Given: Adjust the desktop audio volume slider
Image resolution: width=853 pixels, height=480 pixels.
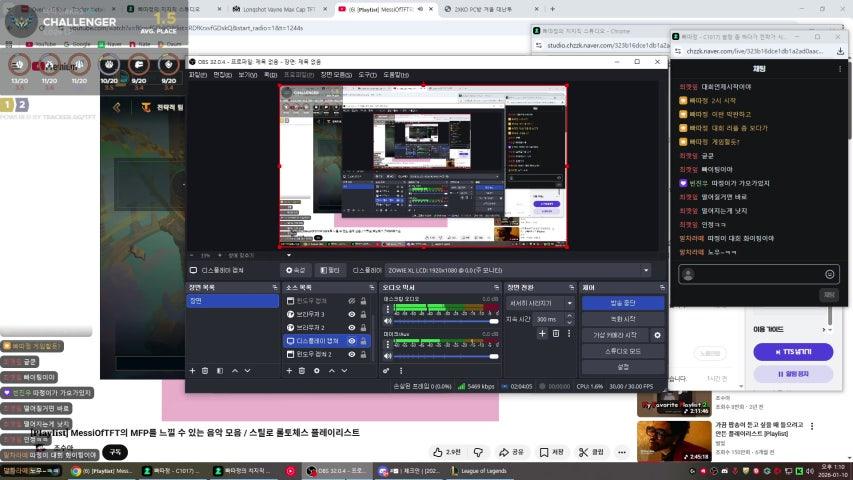Looking at the screenshot, I should 440,318.
